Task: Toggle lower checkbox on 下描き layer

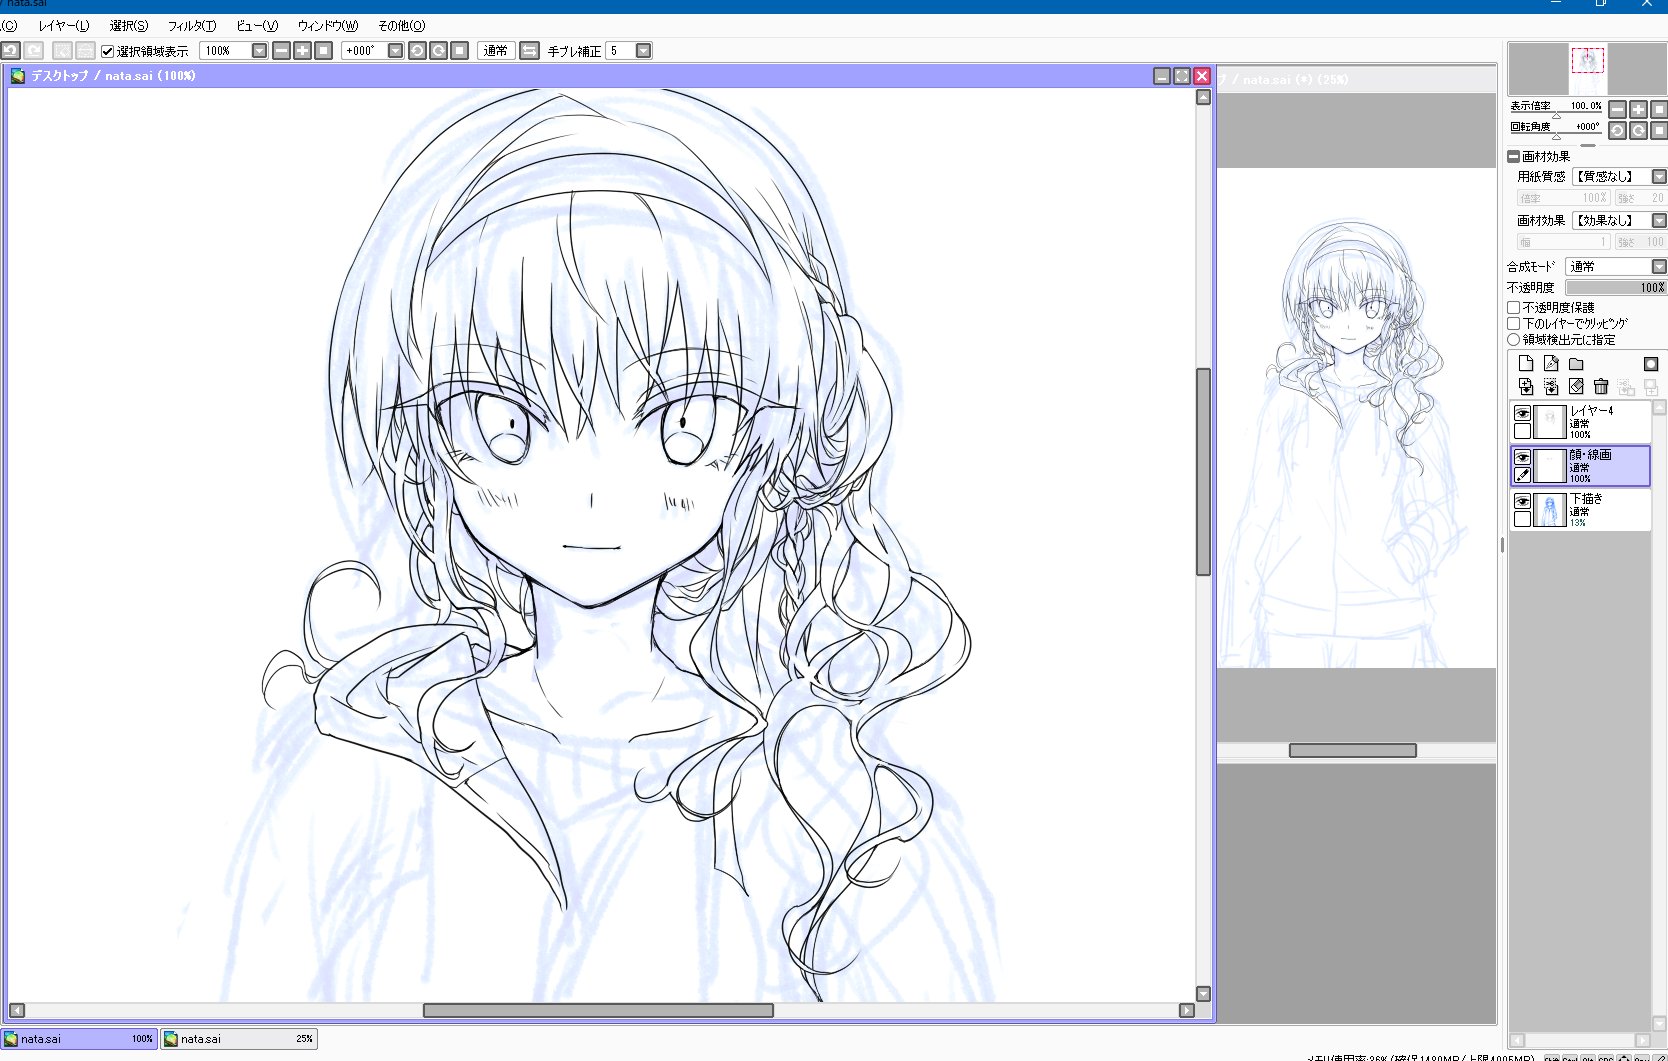Action: click(x=1522, y=519)
